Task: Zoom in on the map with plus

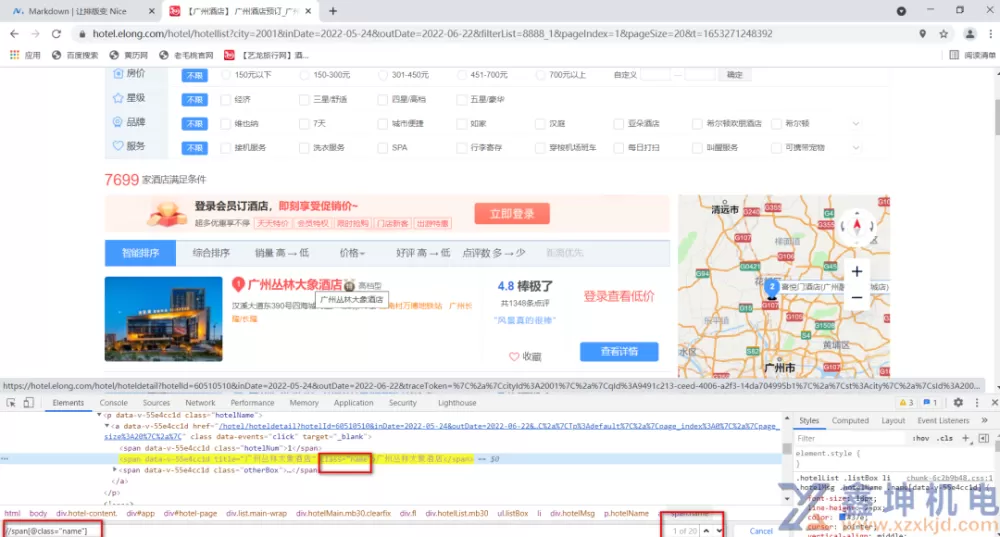Action: 857,272
